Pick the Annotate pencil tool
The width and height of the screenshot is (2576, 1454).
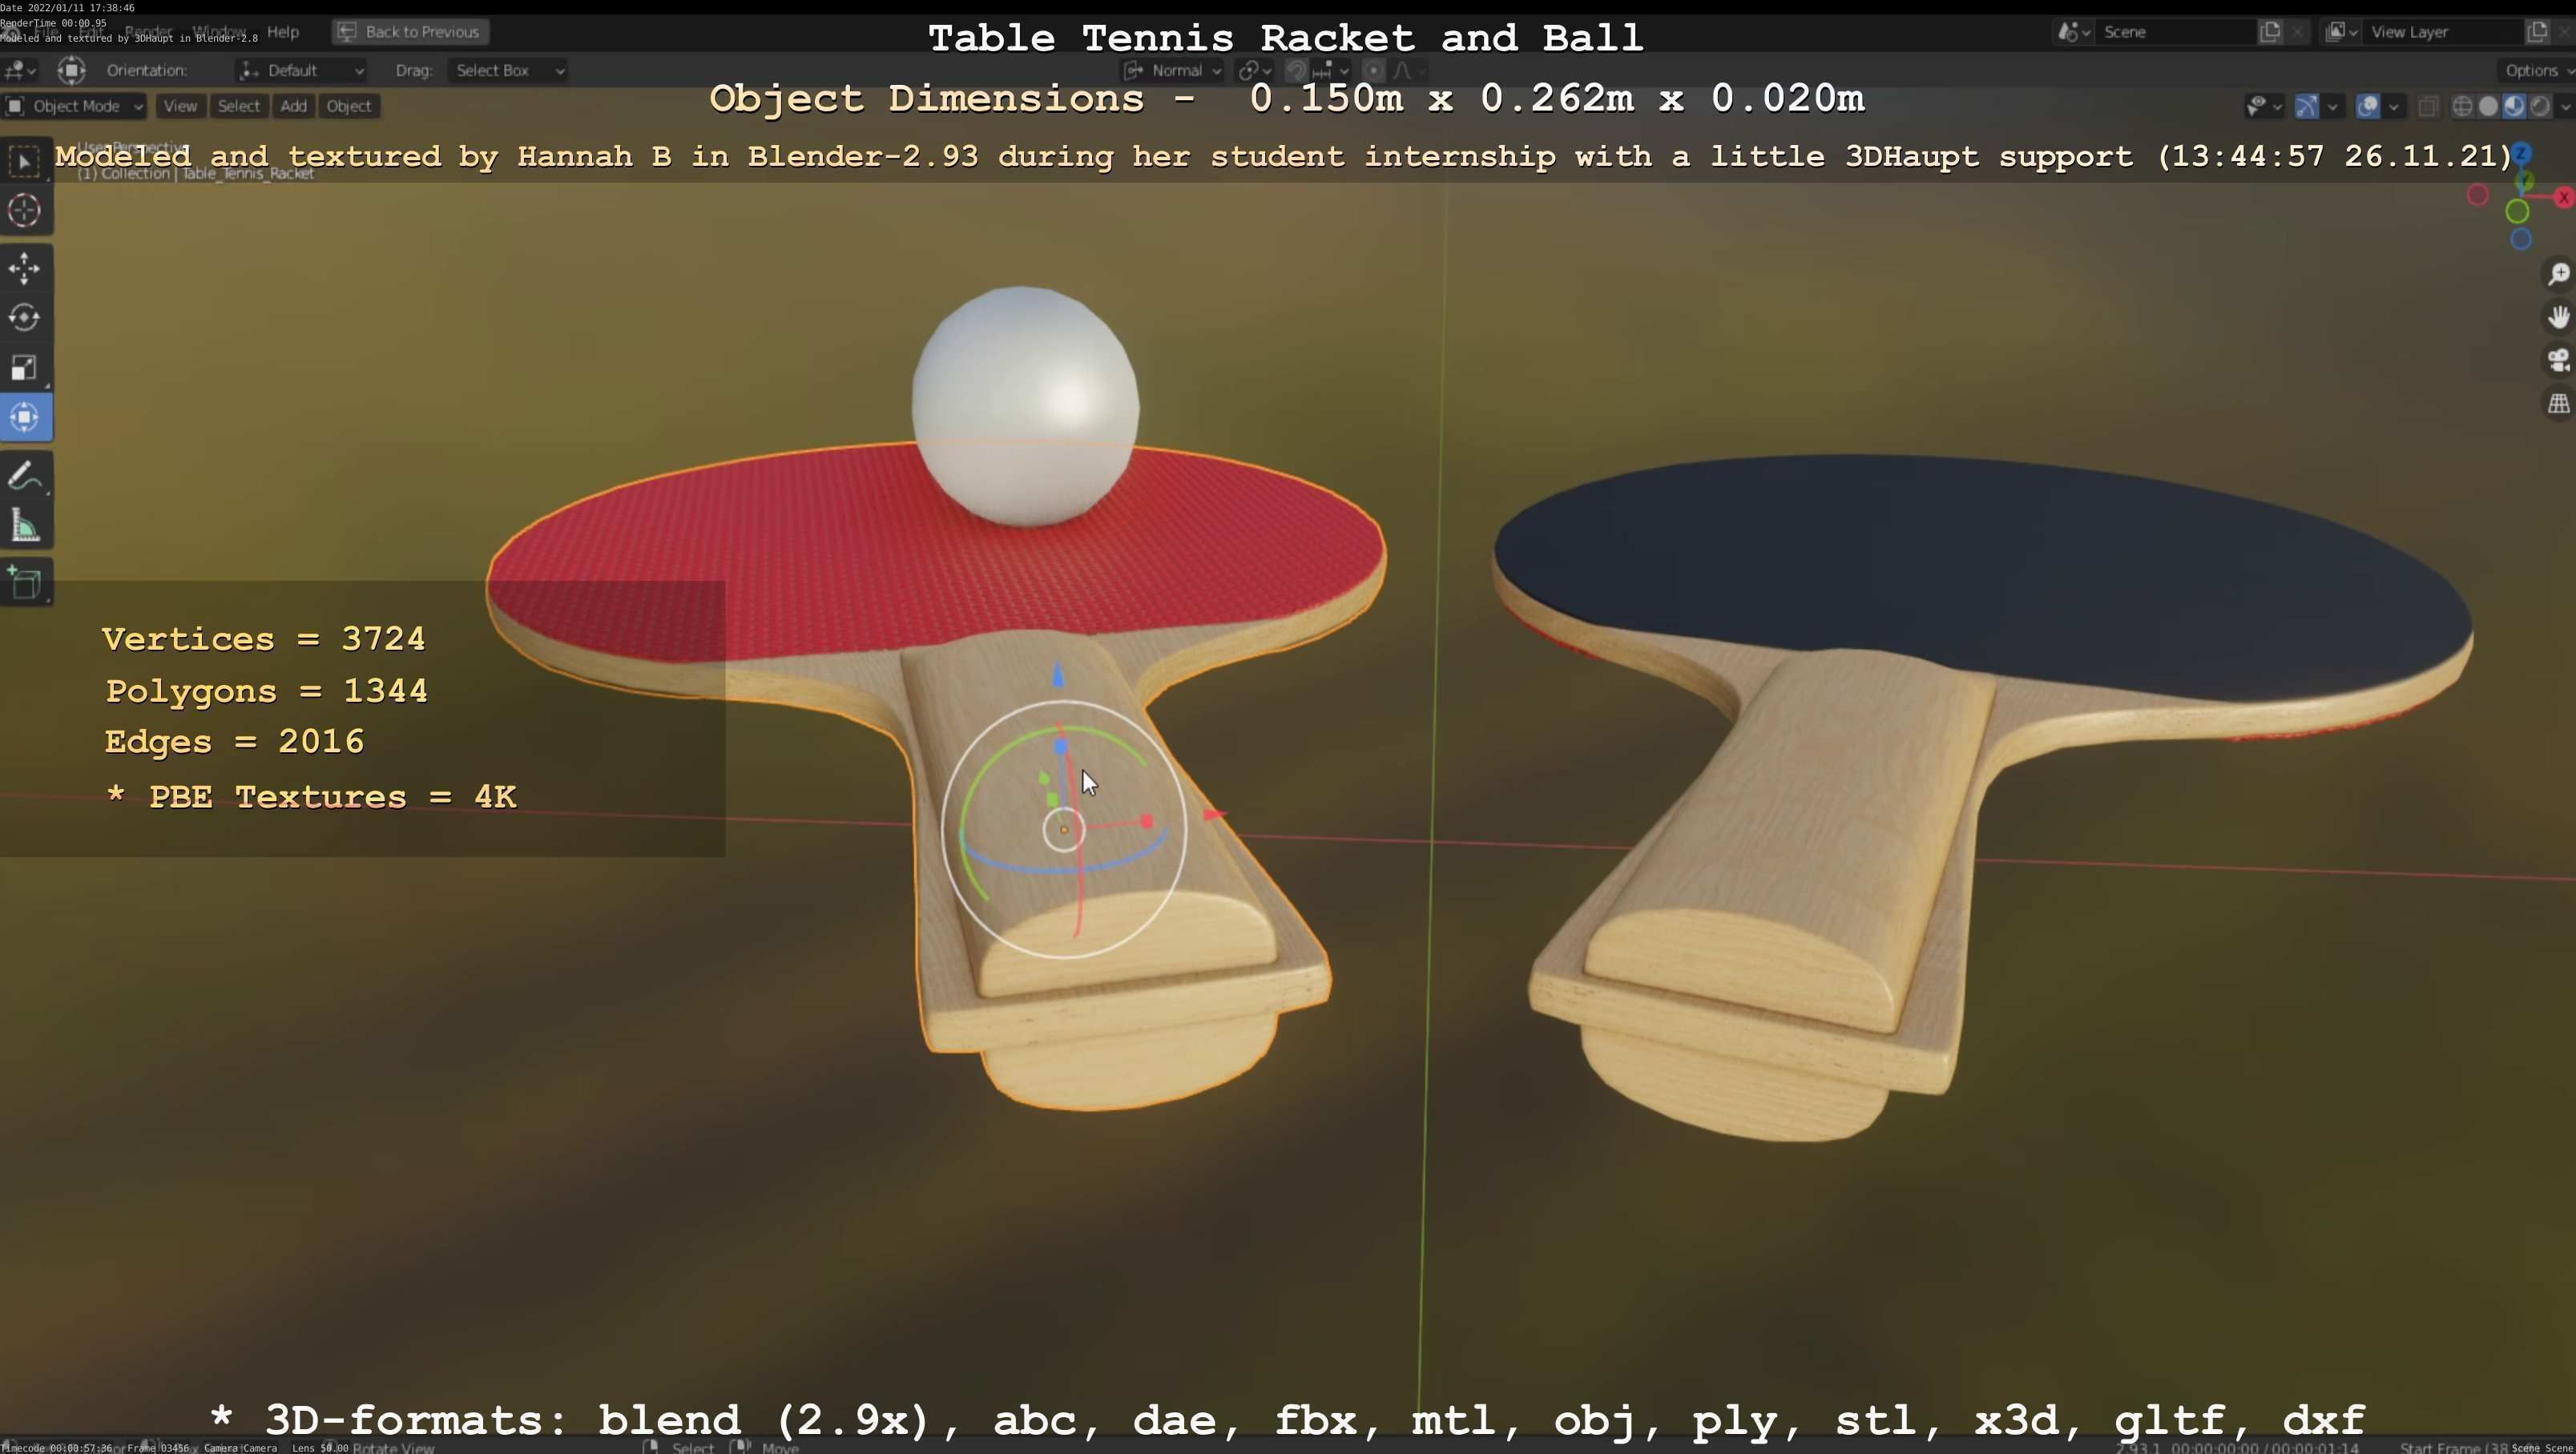coord(25,476)
